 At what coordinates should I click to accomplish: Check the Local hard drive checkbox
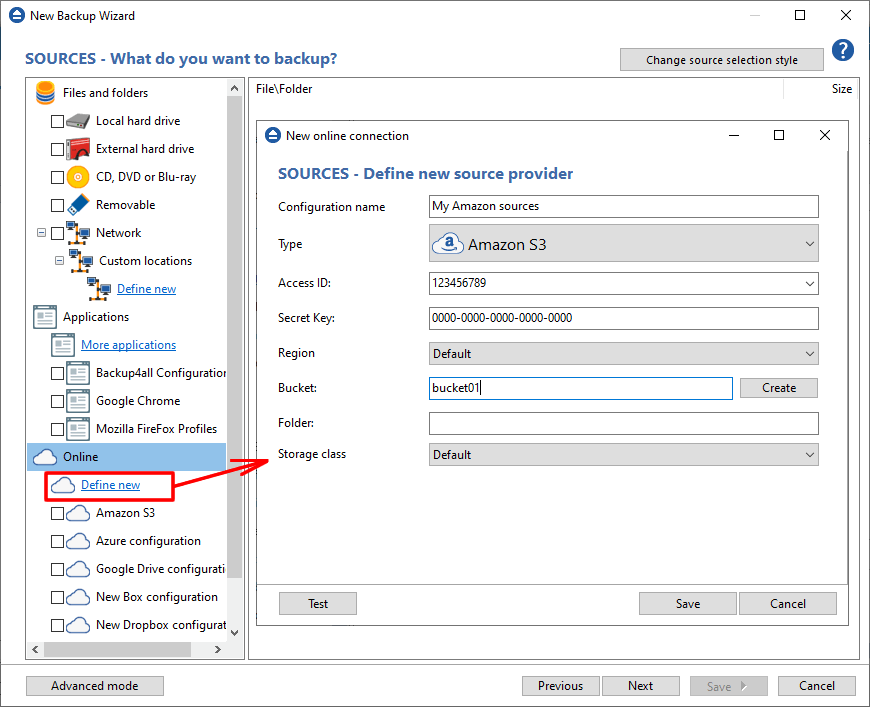(x=57, y=121)
